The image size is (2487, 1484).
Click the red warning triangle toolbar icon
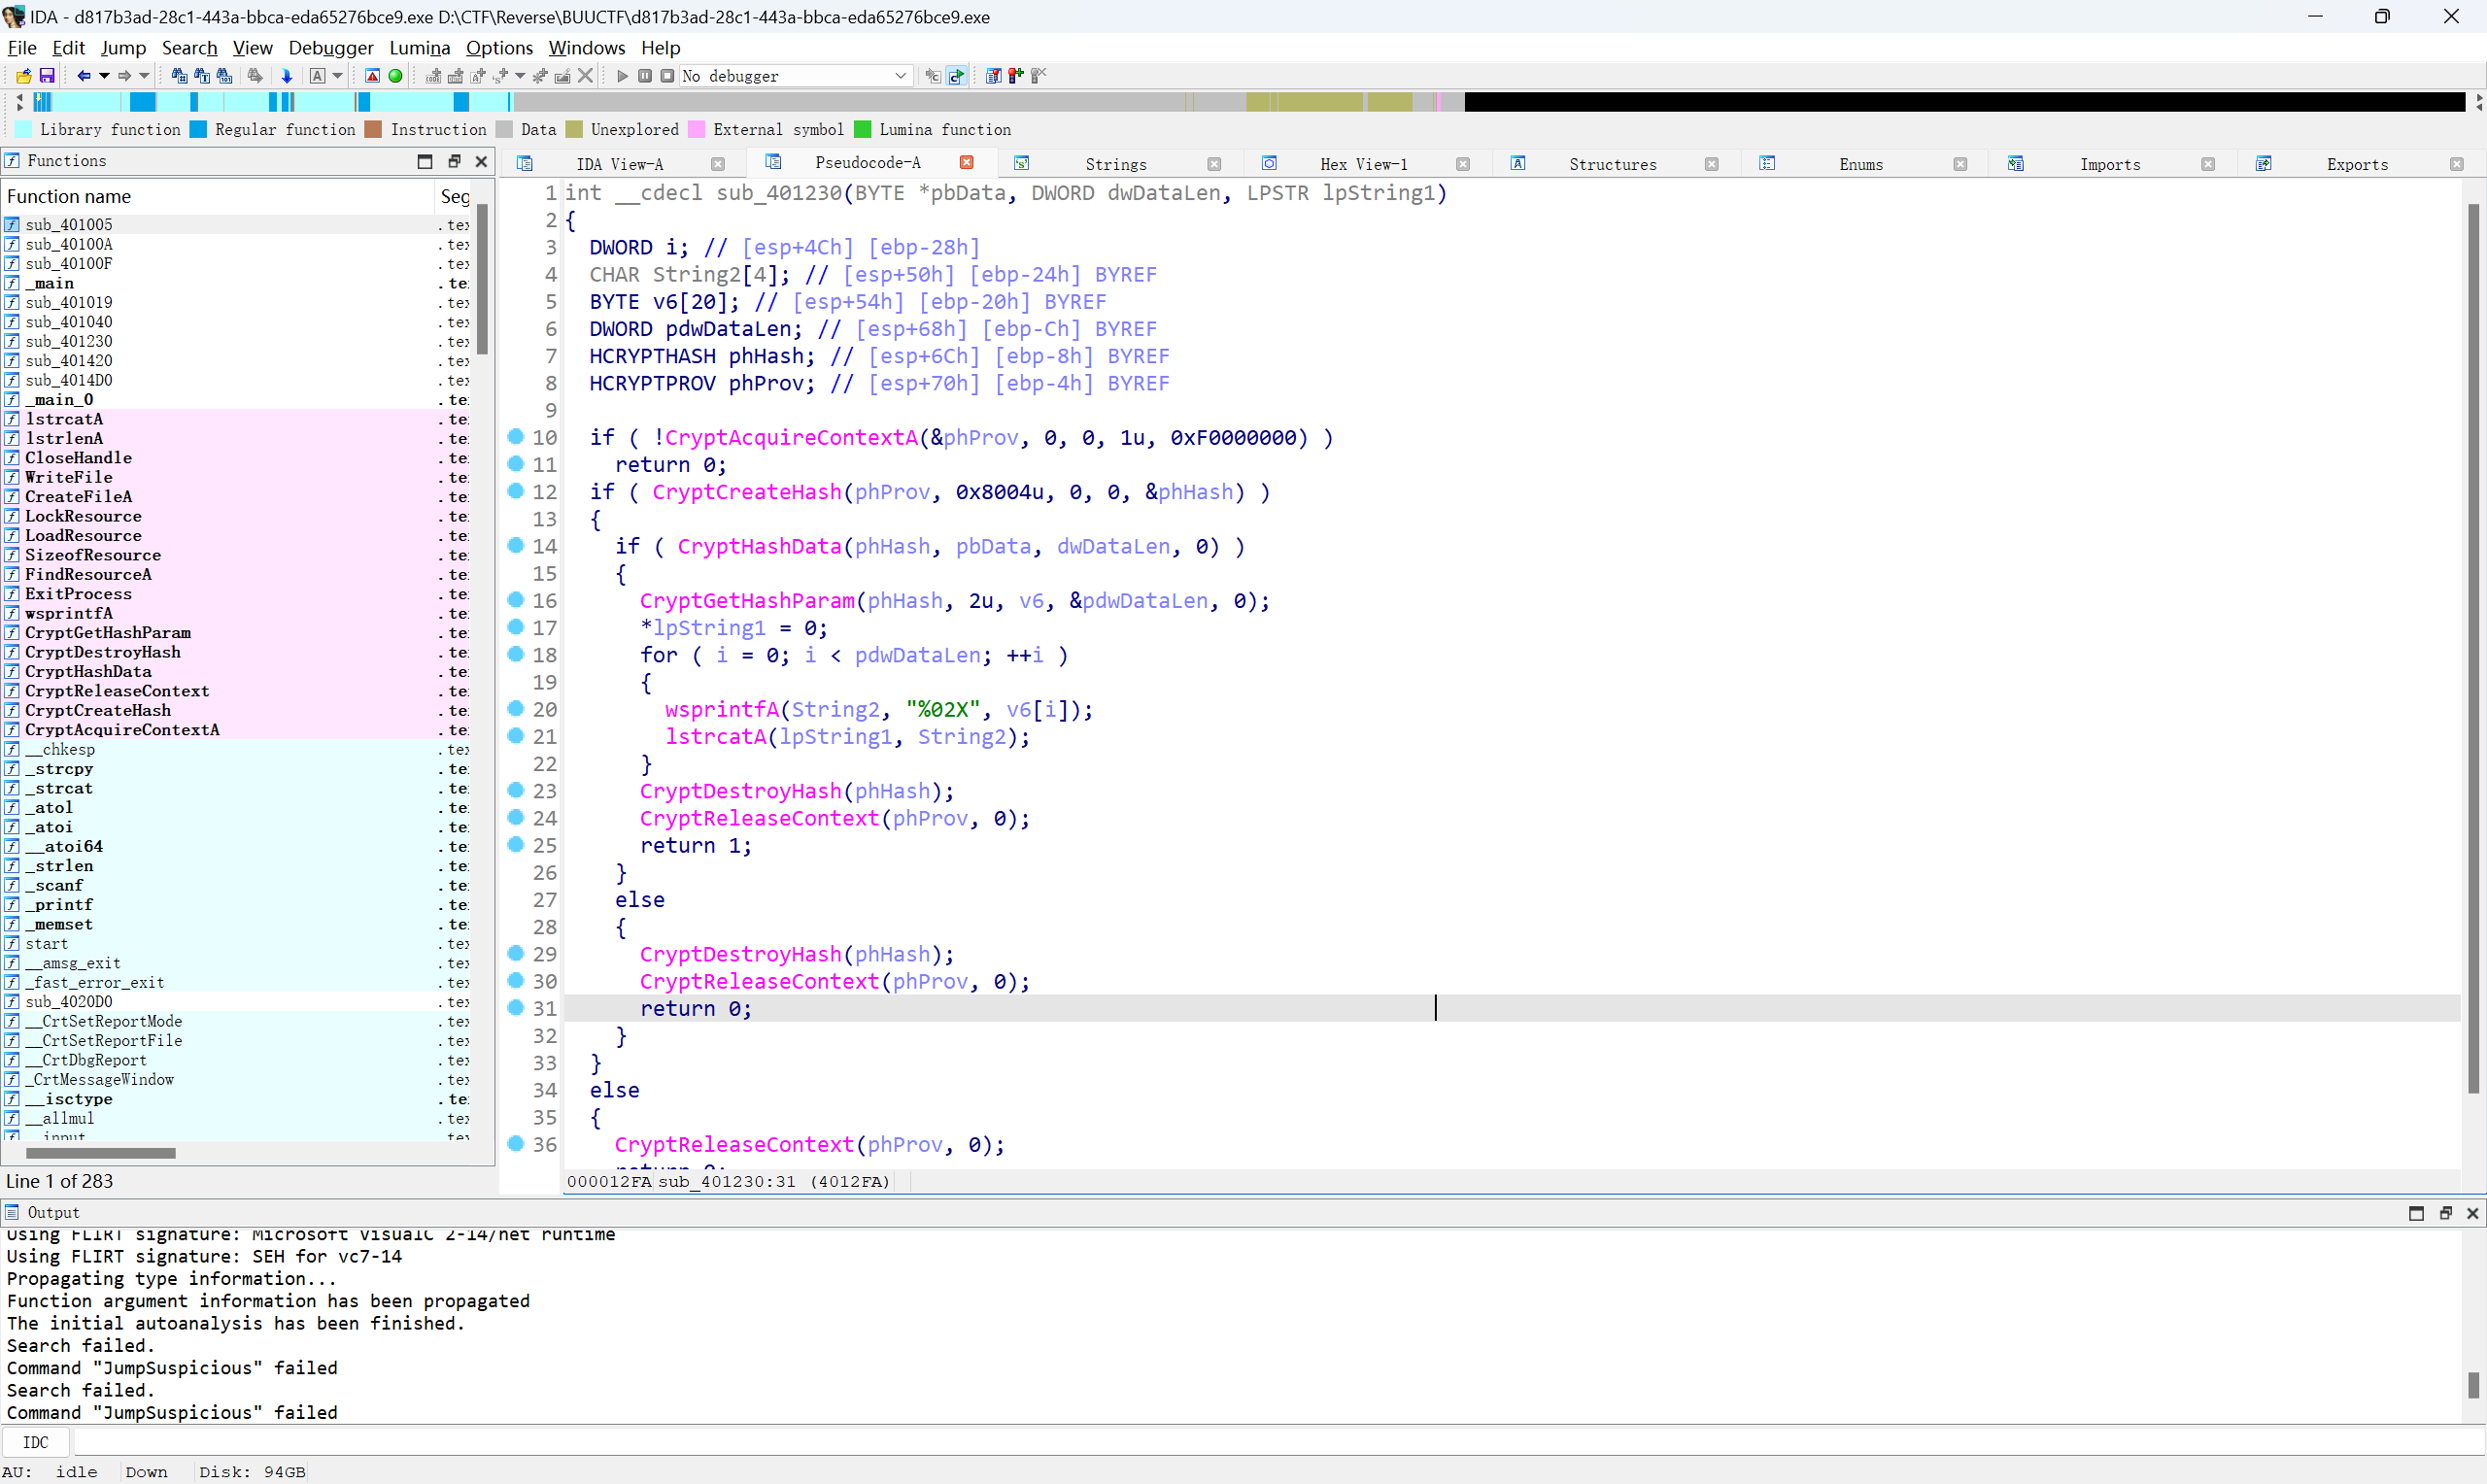372,76
